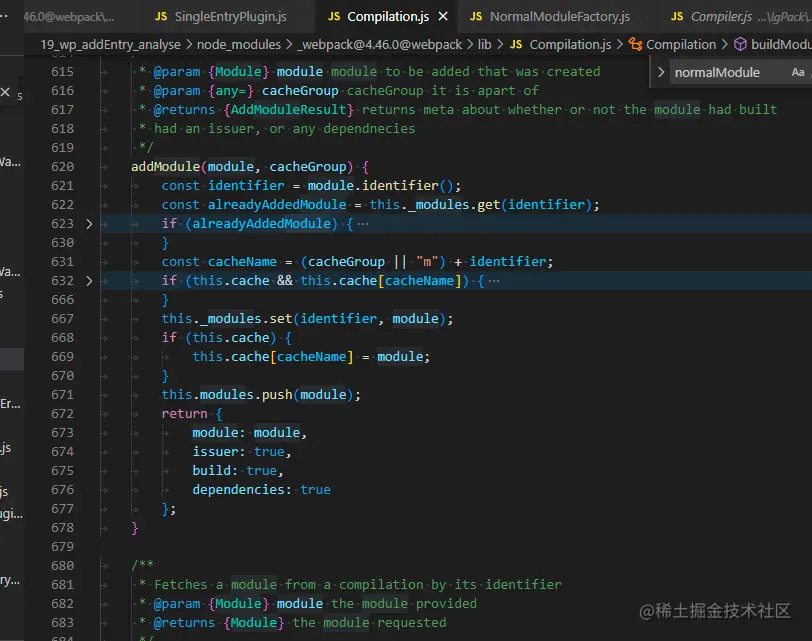Image resolution: width=812 pixels, height=641 pixels.
Task: Click cacheName variable on line 631
Action: [242, 261]
